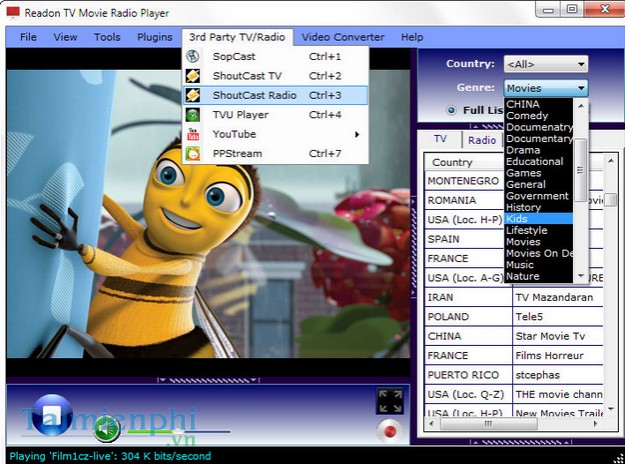Choose TVU Player menu entry

click(275, 115)
